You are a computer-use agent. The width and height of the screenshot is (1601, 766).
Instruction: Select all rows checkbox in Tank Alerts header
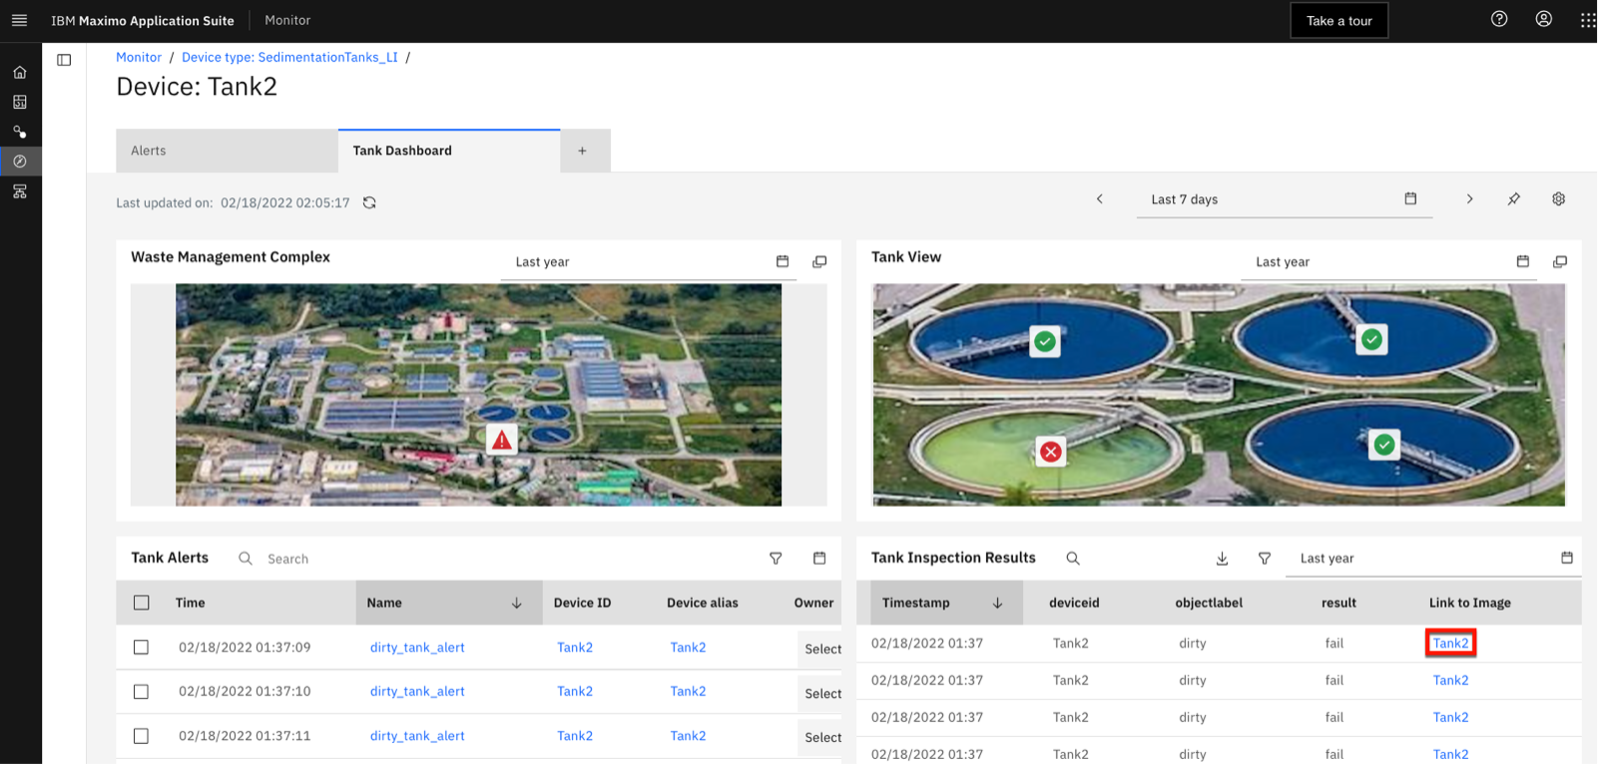(x=141, y=603)
